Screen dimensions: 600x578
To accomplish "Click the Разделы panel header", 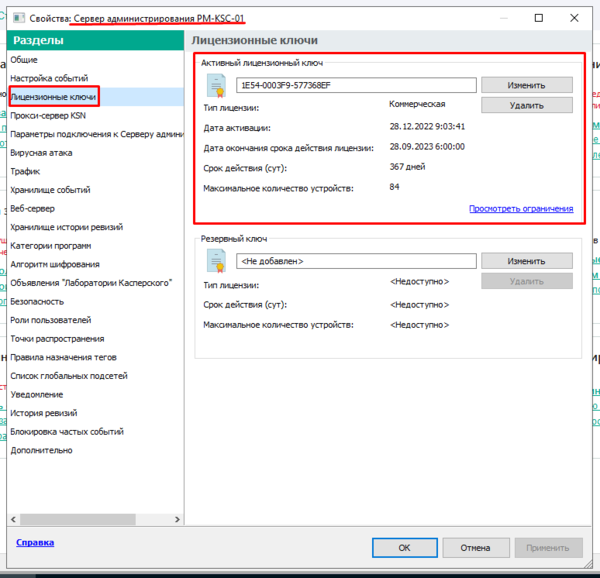I will click(x=95, y=40).
